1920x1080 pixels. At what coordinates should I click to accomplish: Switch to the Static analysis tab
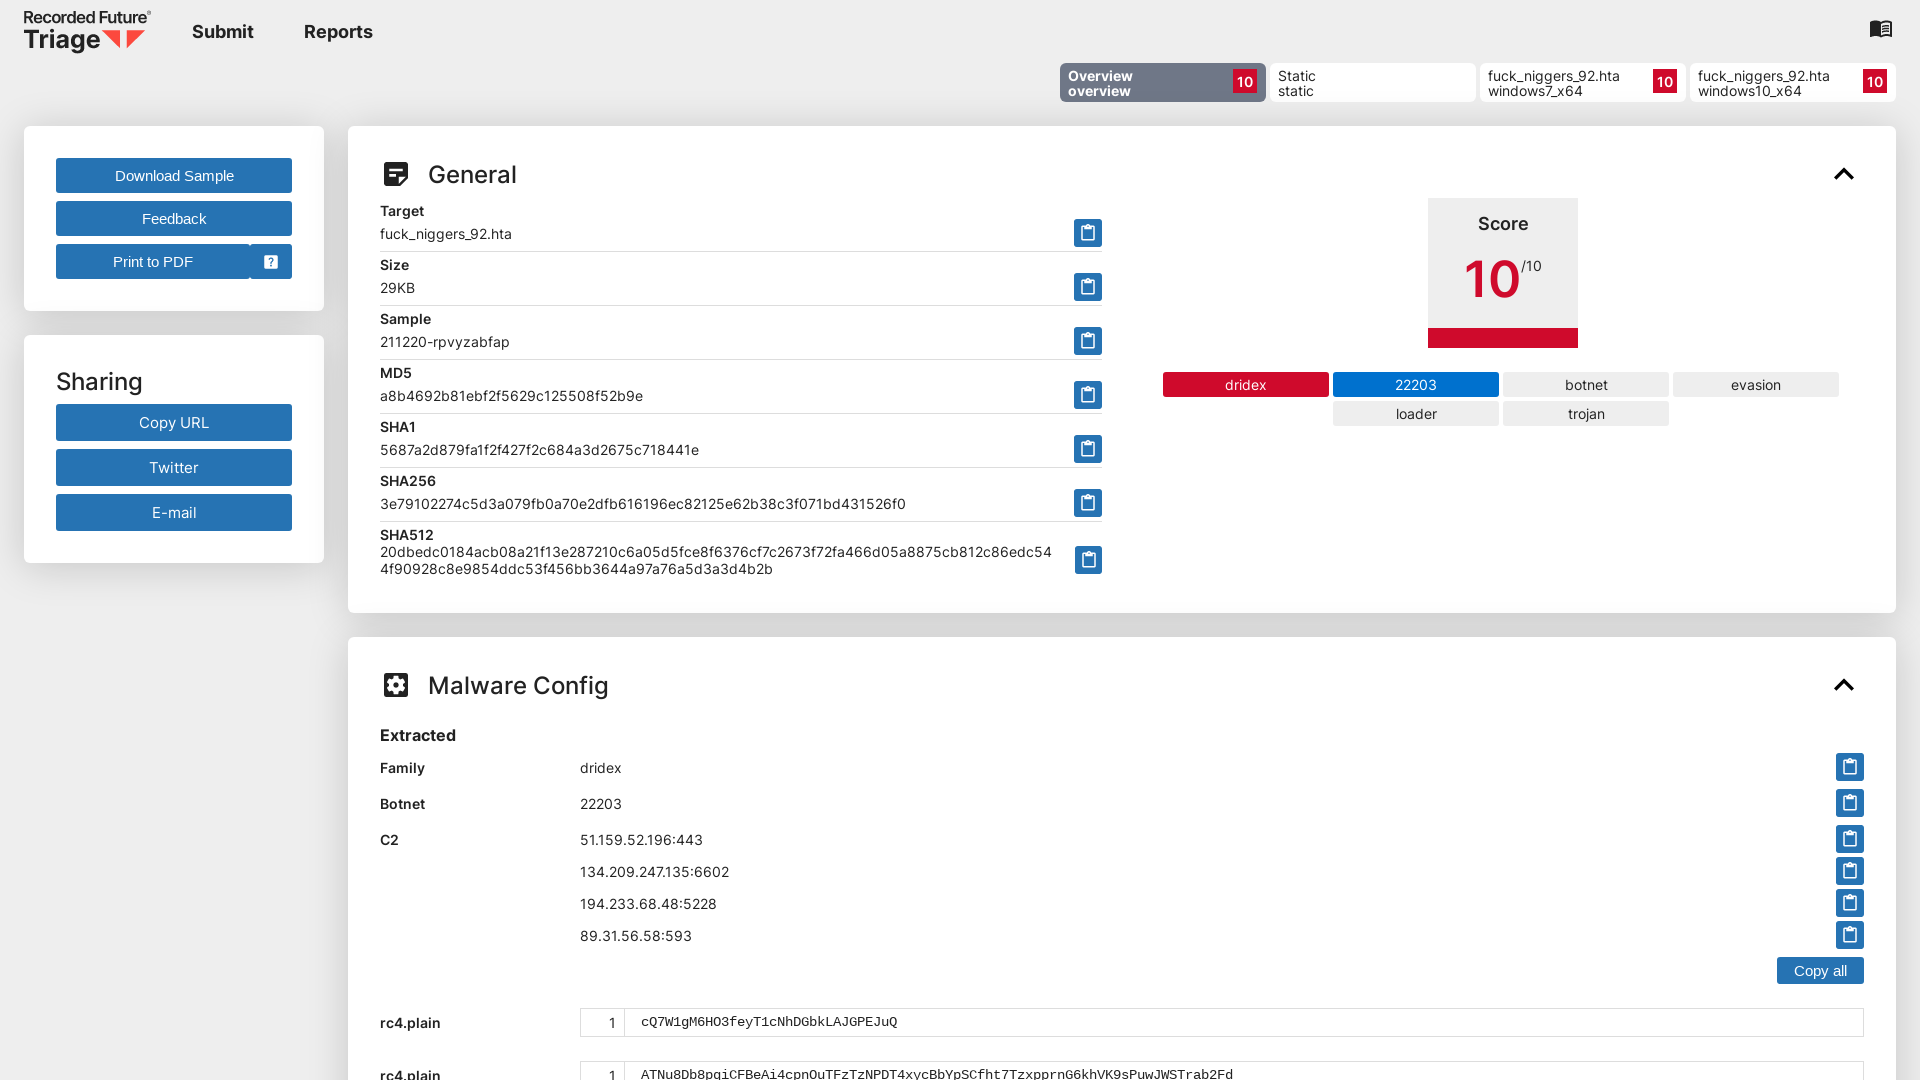coord(1373,83)
